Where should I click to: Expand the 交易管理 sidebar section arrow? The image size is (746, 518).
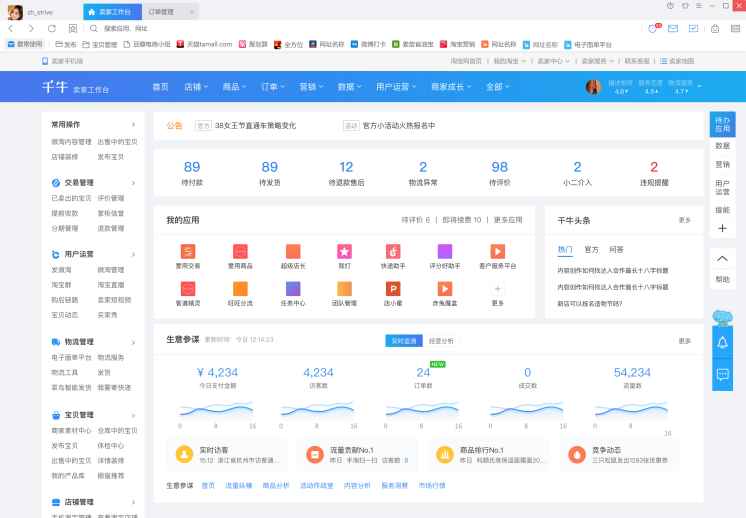(x=133, y=183)
